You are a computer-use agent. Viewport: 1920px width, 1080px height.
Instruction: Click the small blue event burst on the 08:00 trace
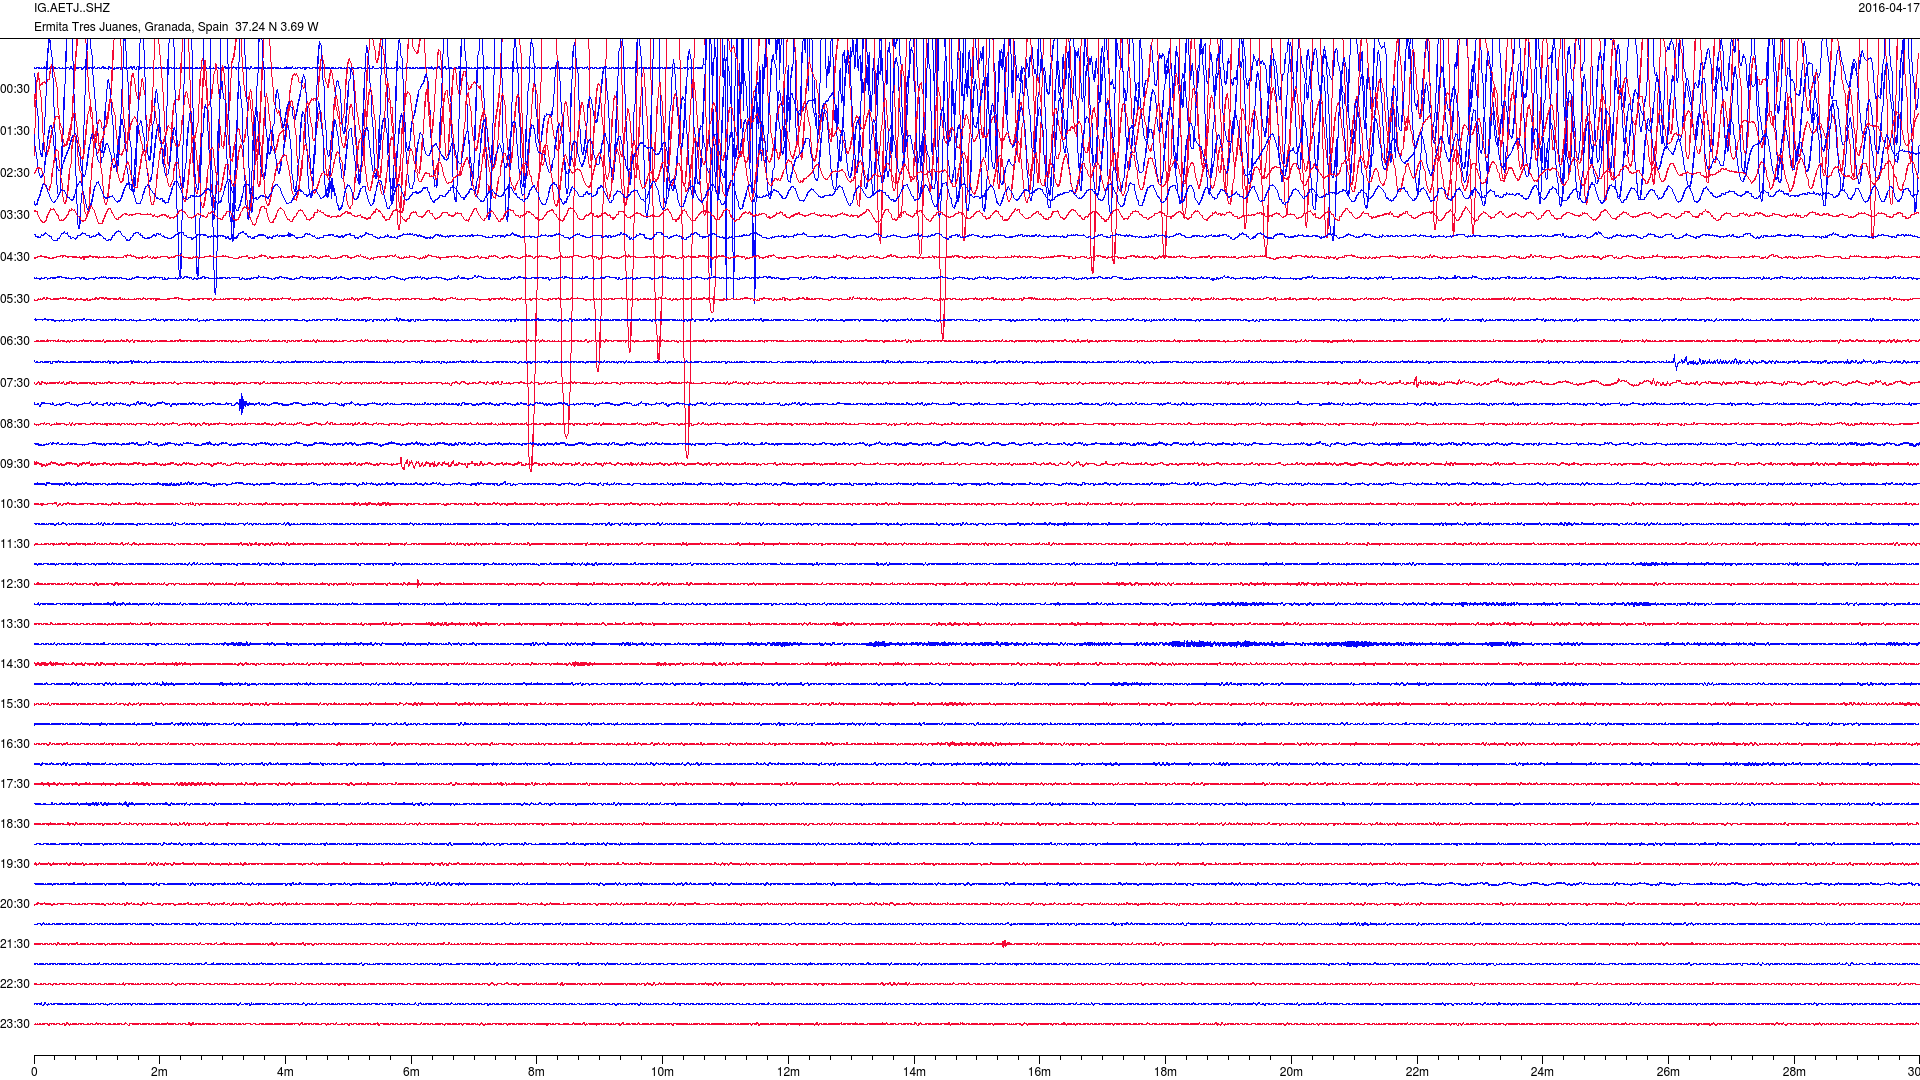click(x=242, y=404)
